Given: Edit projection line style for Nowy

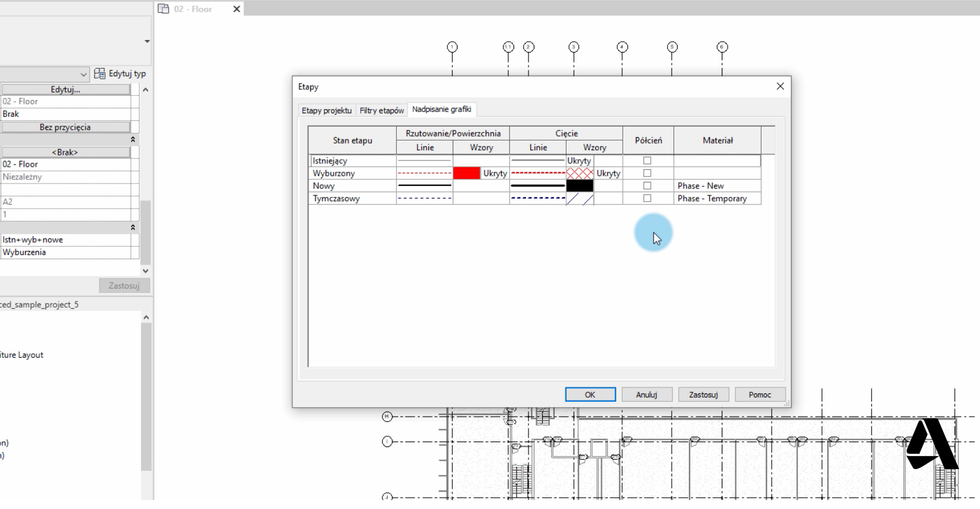Looking at the screenshot, I should pyautogui.click(x=424, y=186).
